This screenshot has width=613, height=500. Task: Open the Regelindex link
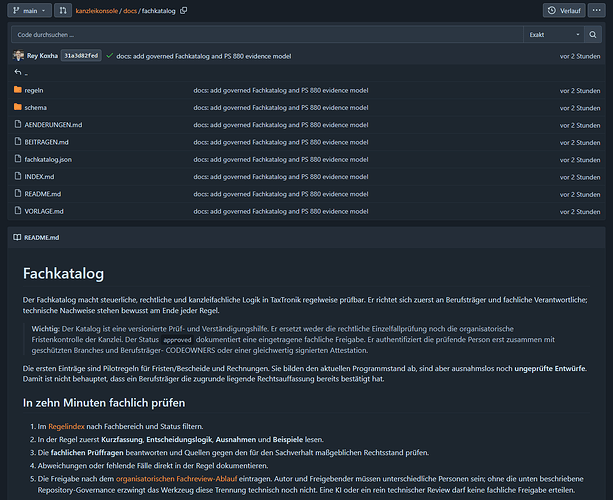[x=66, y=427]
